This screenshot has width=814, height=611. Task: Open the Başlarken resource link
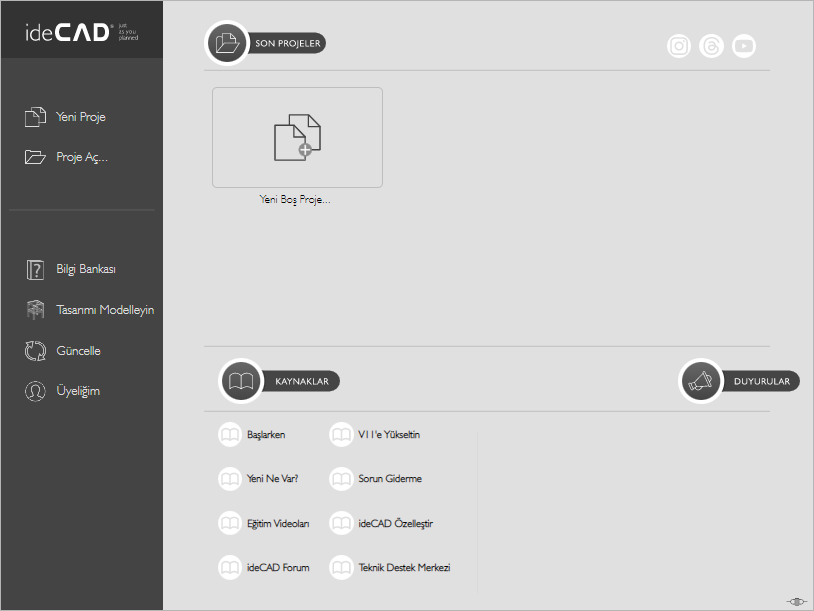[266, 435]
